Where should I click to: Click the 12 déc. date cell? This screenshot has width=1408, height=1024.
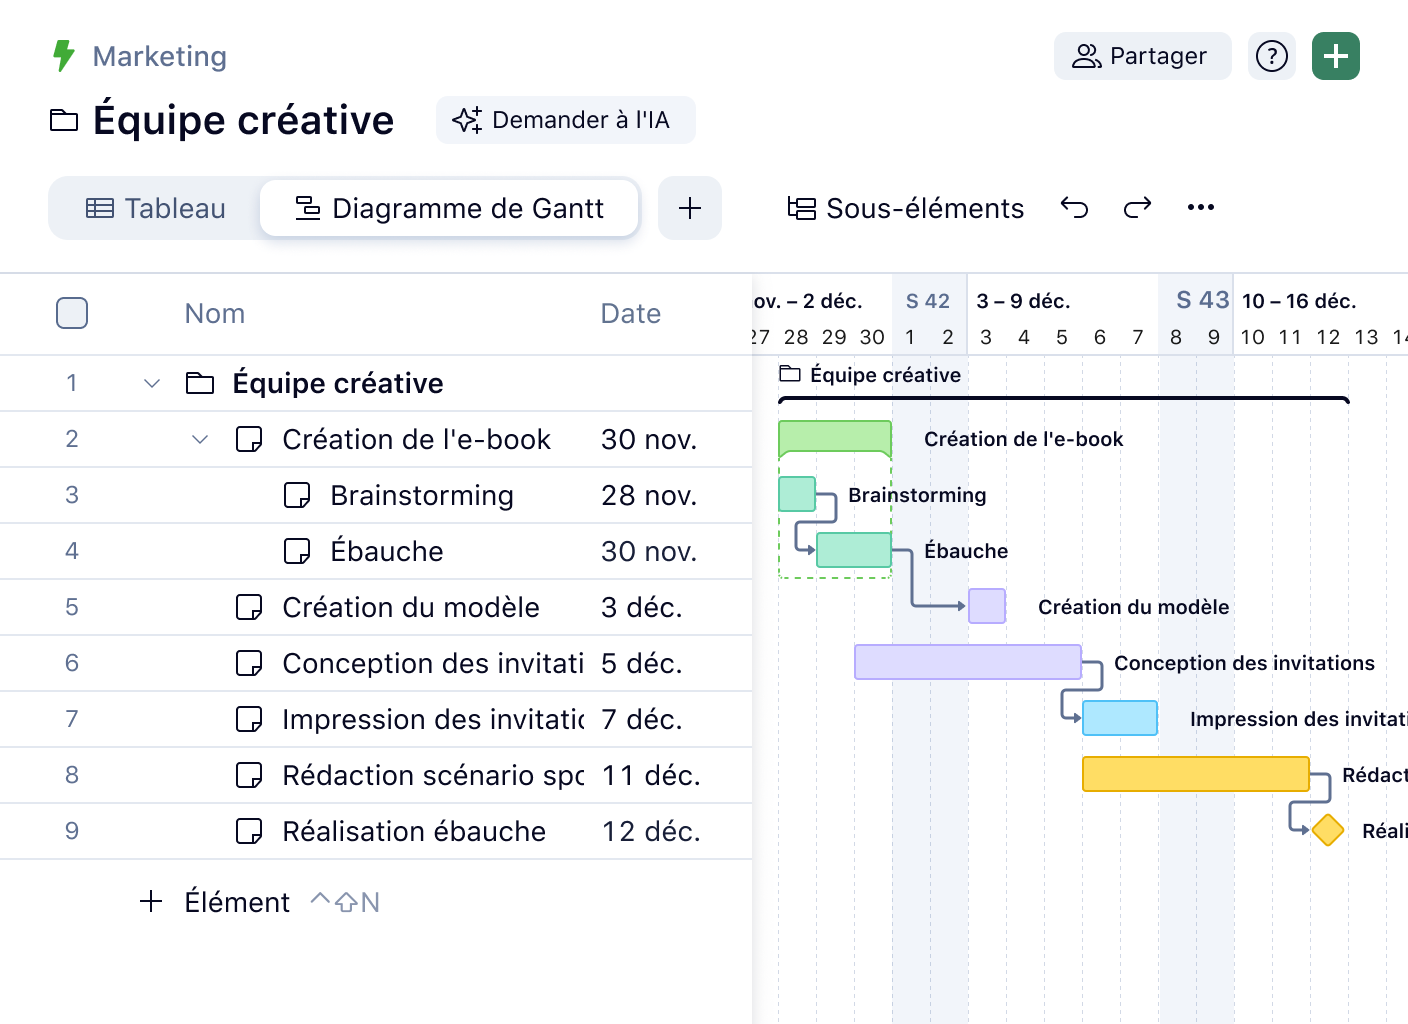coord(651,831)
